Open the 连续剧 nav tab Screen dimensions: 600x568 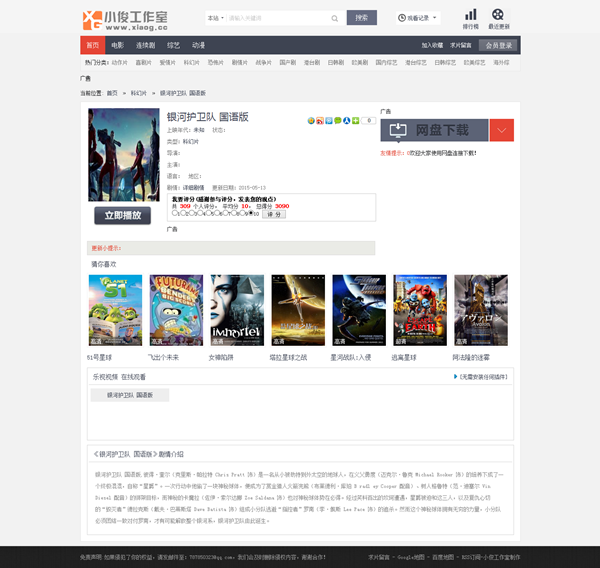(145, 45)
